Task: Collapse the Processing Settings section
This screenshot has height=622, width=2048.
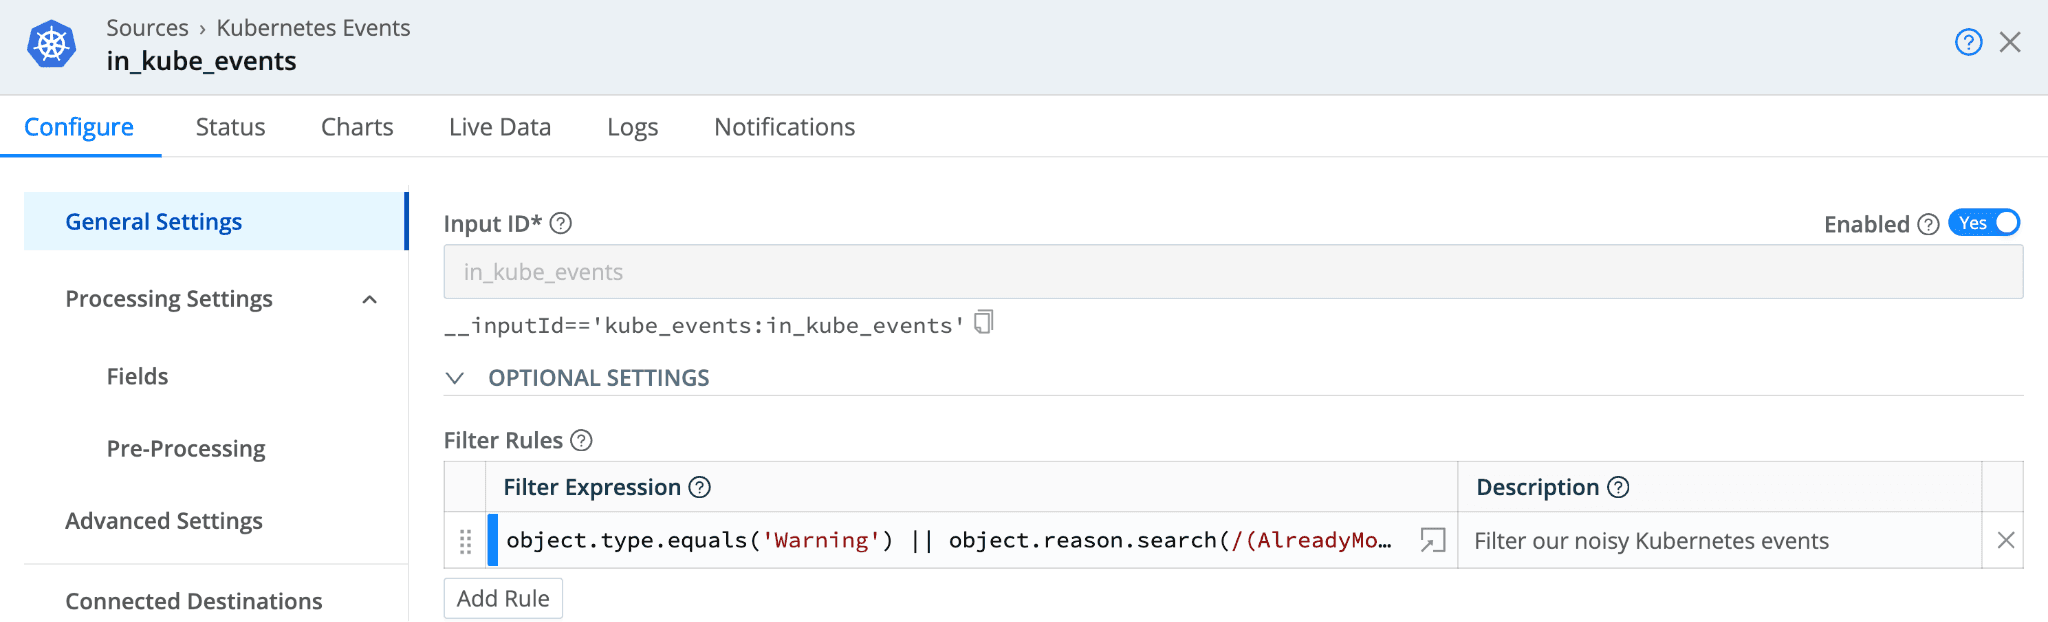Action: pyautogui.click(x=370, y=299)
